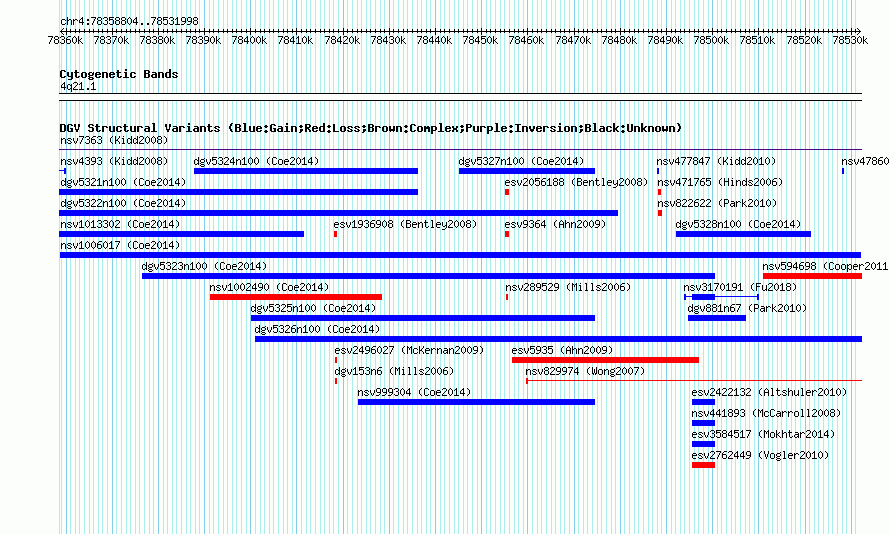890x534 pixels.
Task: Open the esv2496027 (McKernan2009) label
Action: pos(409,350)
